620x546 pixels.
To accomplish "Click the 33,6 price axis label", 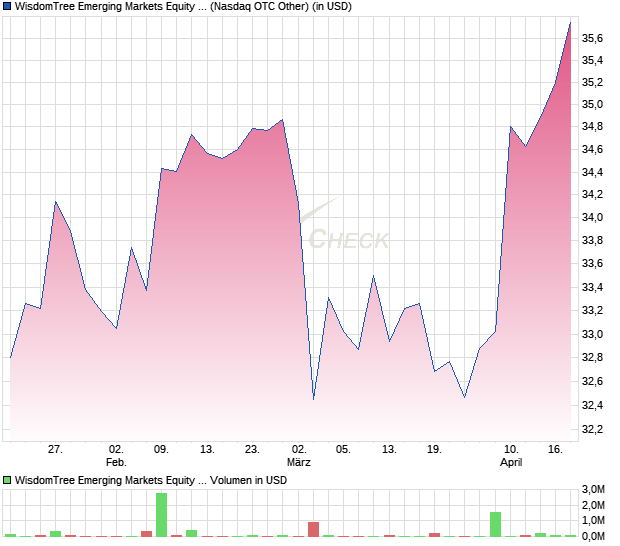I will 592,263.
